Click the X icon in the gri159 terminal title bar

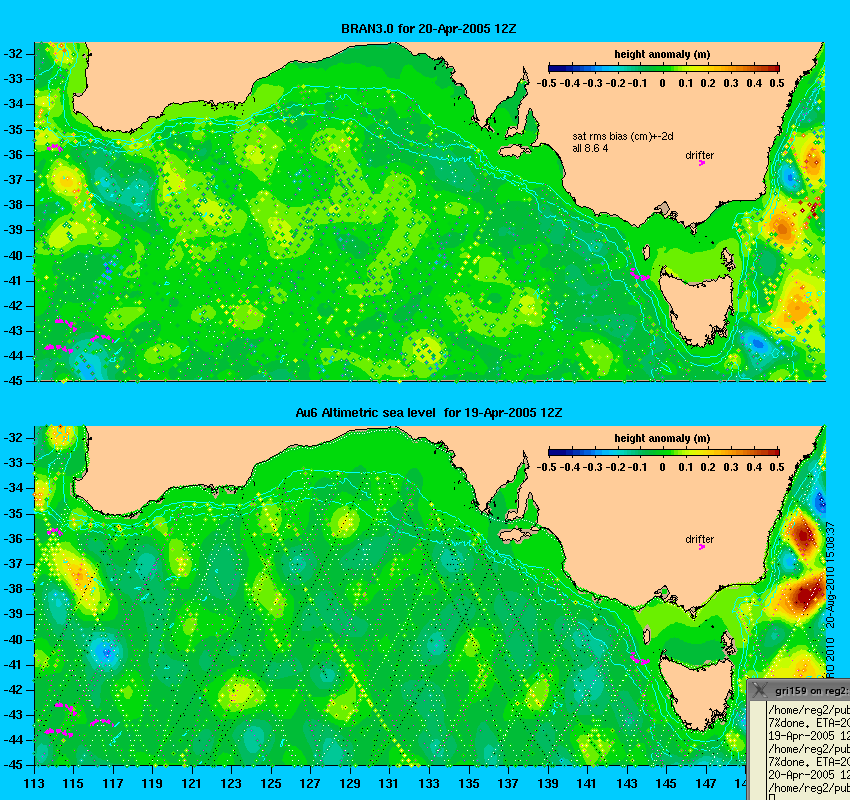pos(759,690)
